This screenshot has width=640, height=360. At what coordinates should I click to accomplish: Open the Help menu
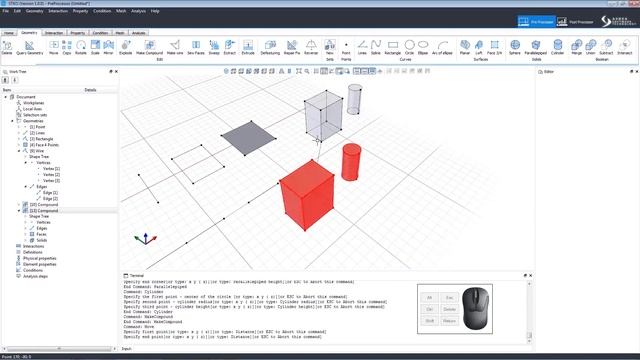[155, 11]
